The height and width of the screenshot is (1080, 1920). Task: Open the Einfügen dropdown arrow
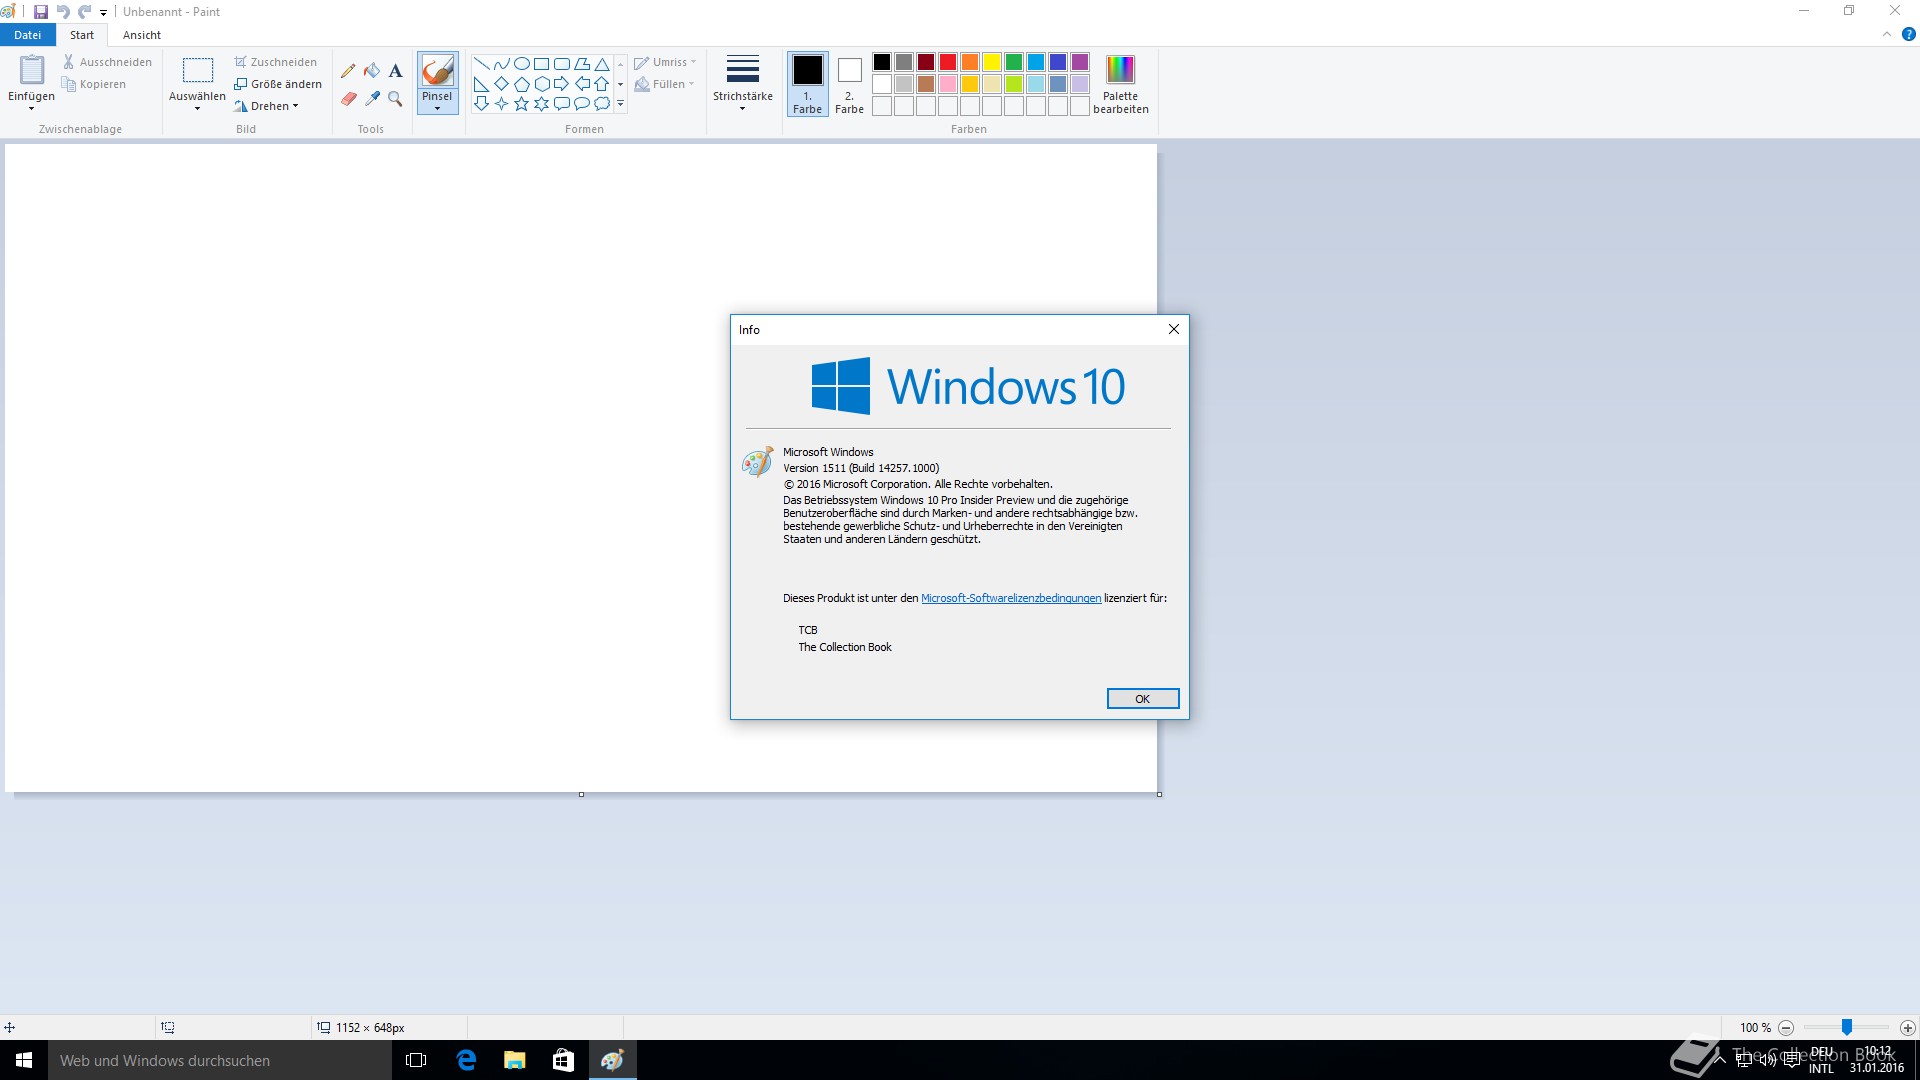click(x=31, y=108)
